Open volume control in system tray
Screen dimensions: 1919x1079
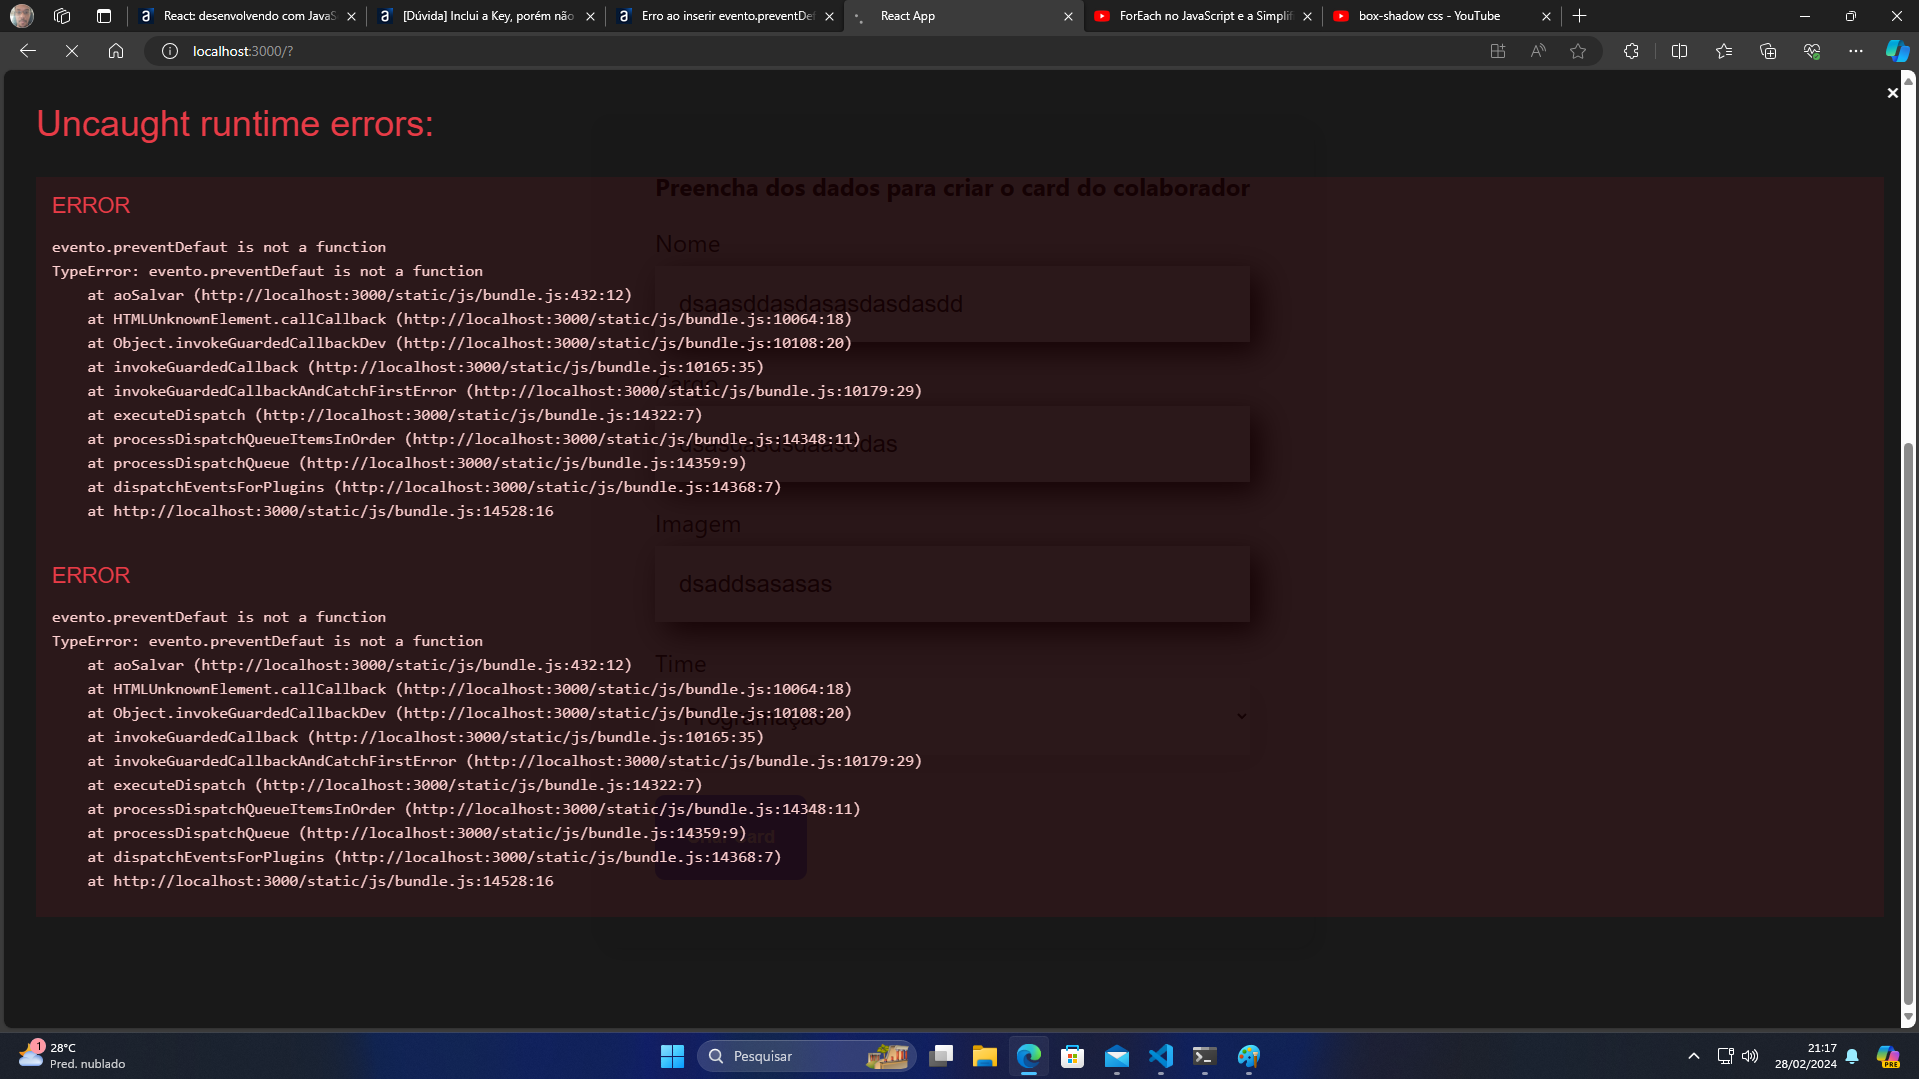coord(1750,1056)
